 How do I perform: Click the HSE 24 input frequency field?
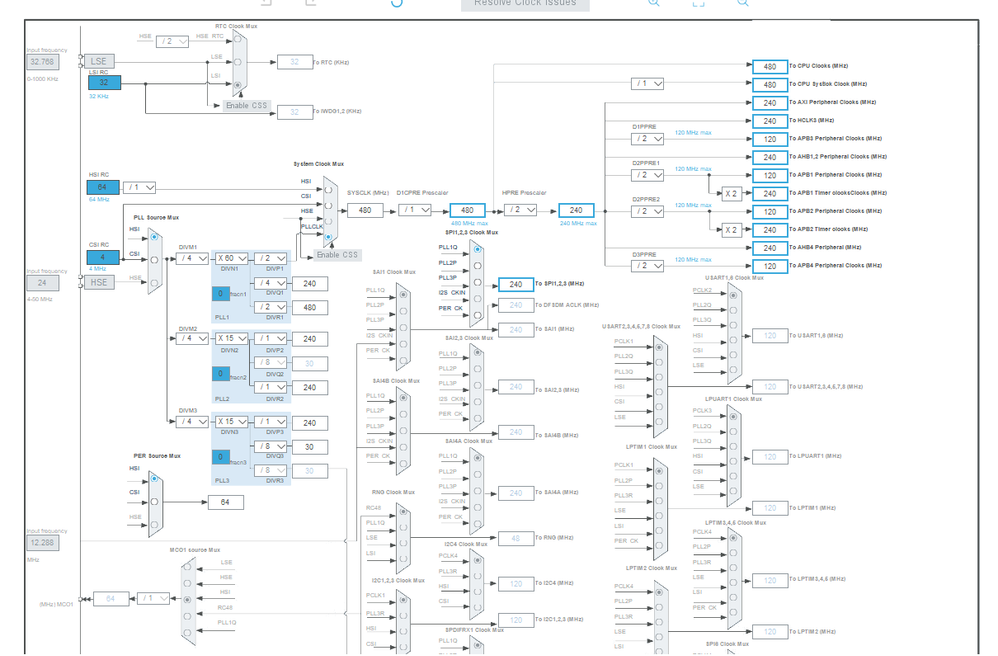pos(43,283)
